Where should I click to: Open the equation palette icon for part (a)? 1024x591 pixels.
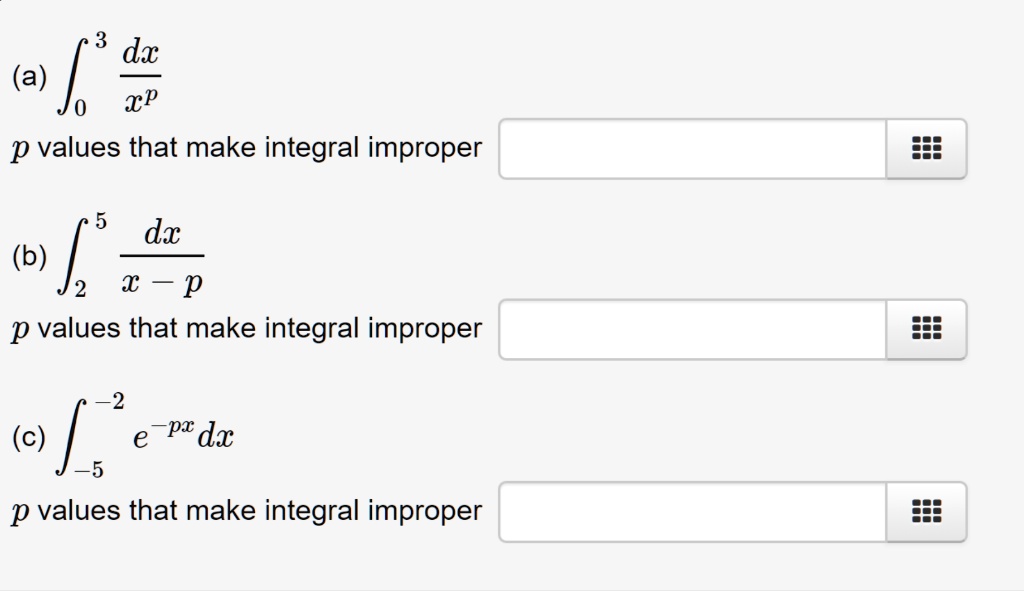pos(927,150)
